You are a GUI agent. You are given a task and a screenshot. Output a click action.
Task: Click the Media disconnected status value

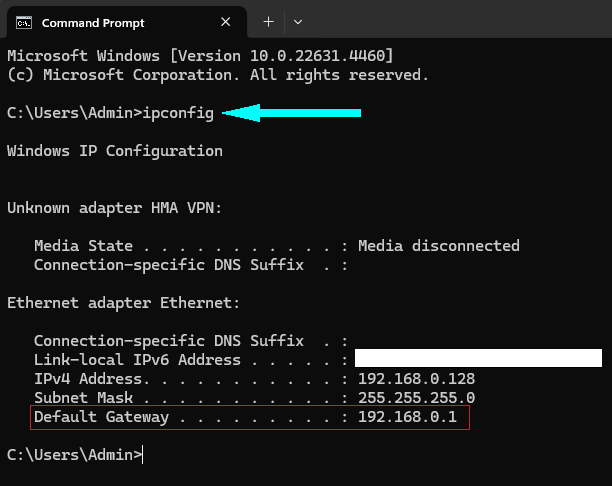click(438, 246)
